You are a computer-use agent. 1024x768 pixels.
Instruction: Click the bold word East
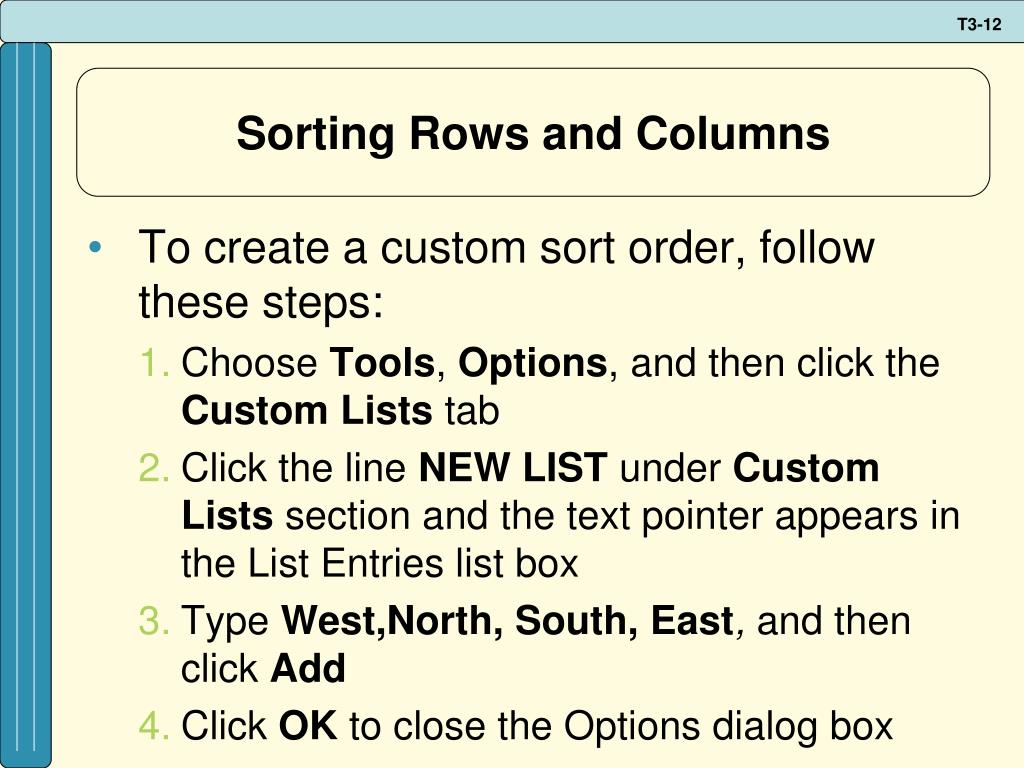pos(692,621)
